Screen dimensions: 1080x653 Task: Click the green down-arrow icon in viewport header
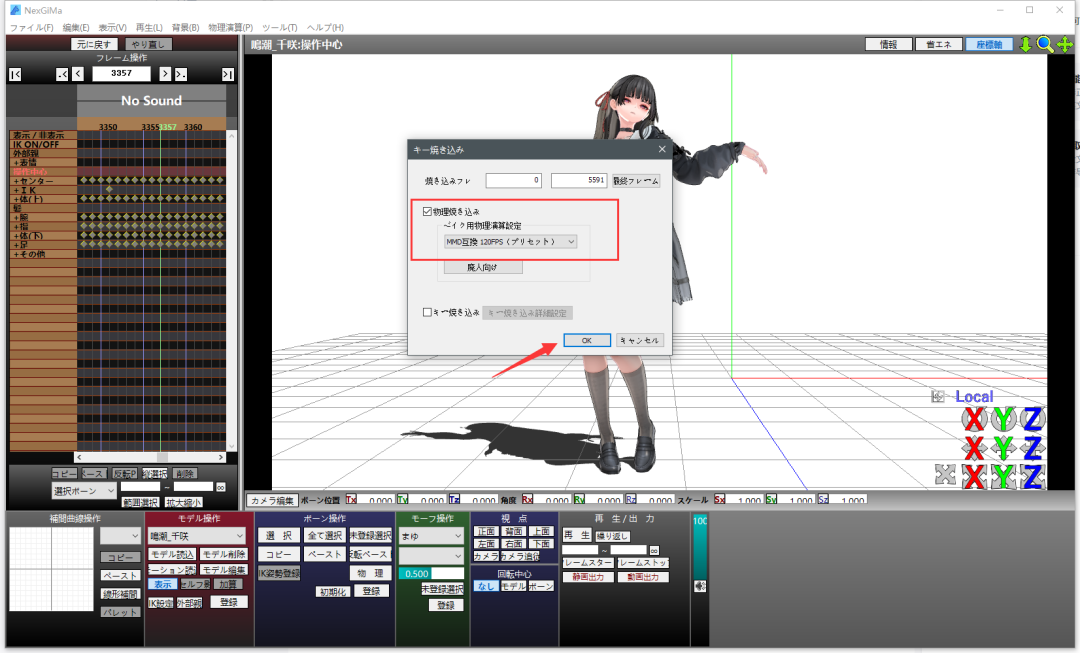[1026, 45]
